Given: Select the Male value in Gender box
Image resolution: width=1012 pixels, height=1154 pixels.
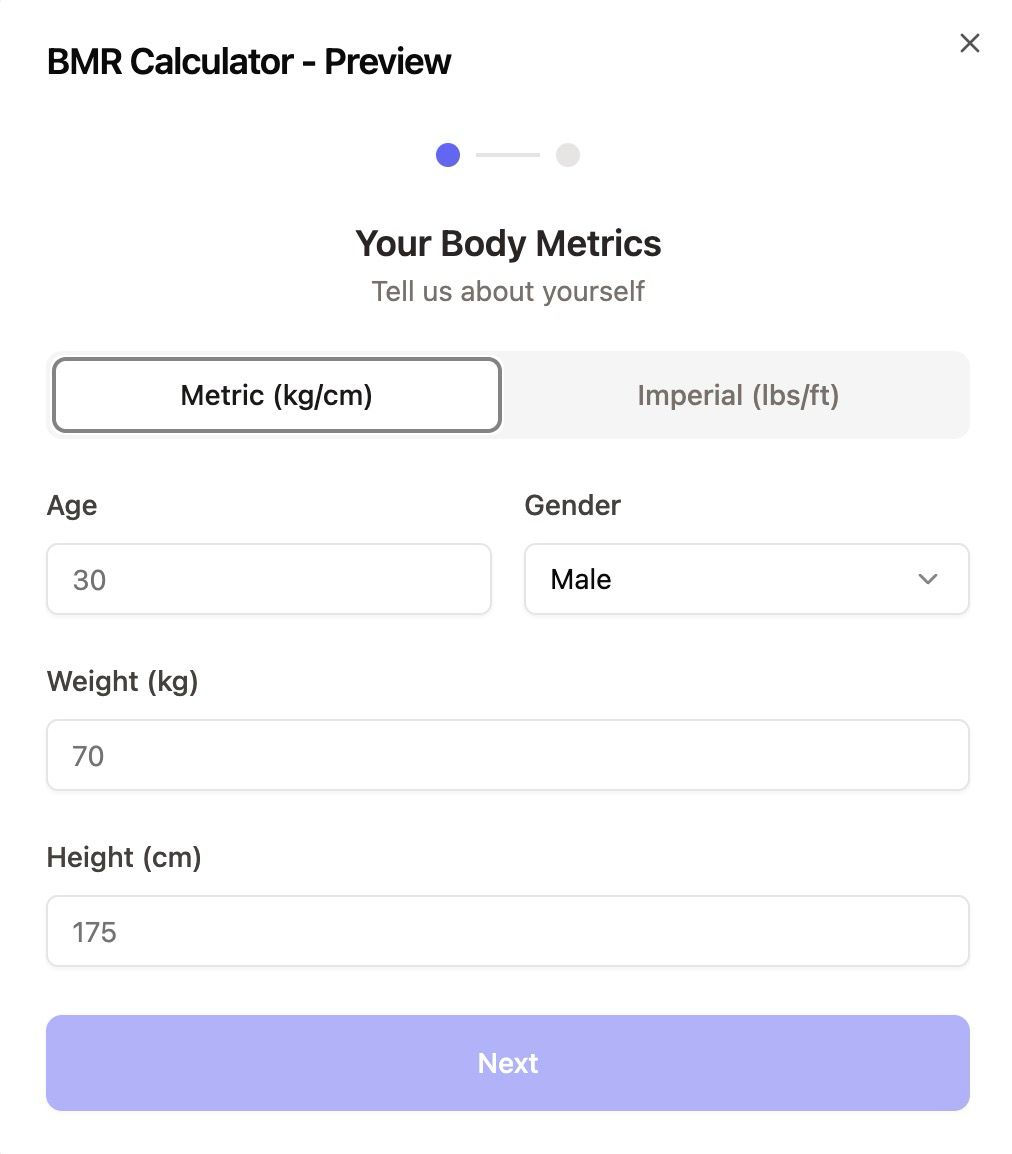Looking at the screenshot, I should [581, 579].
